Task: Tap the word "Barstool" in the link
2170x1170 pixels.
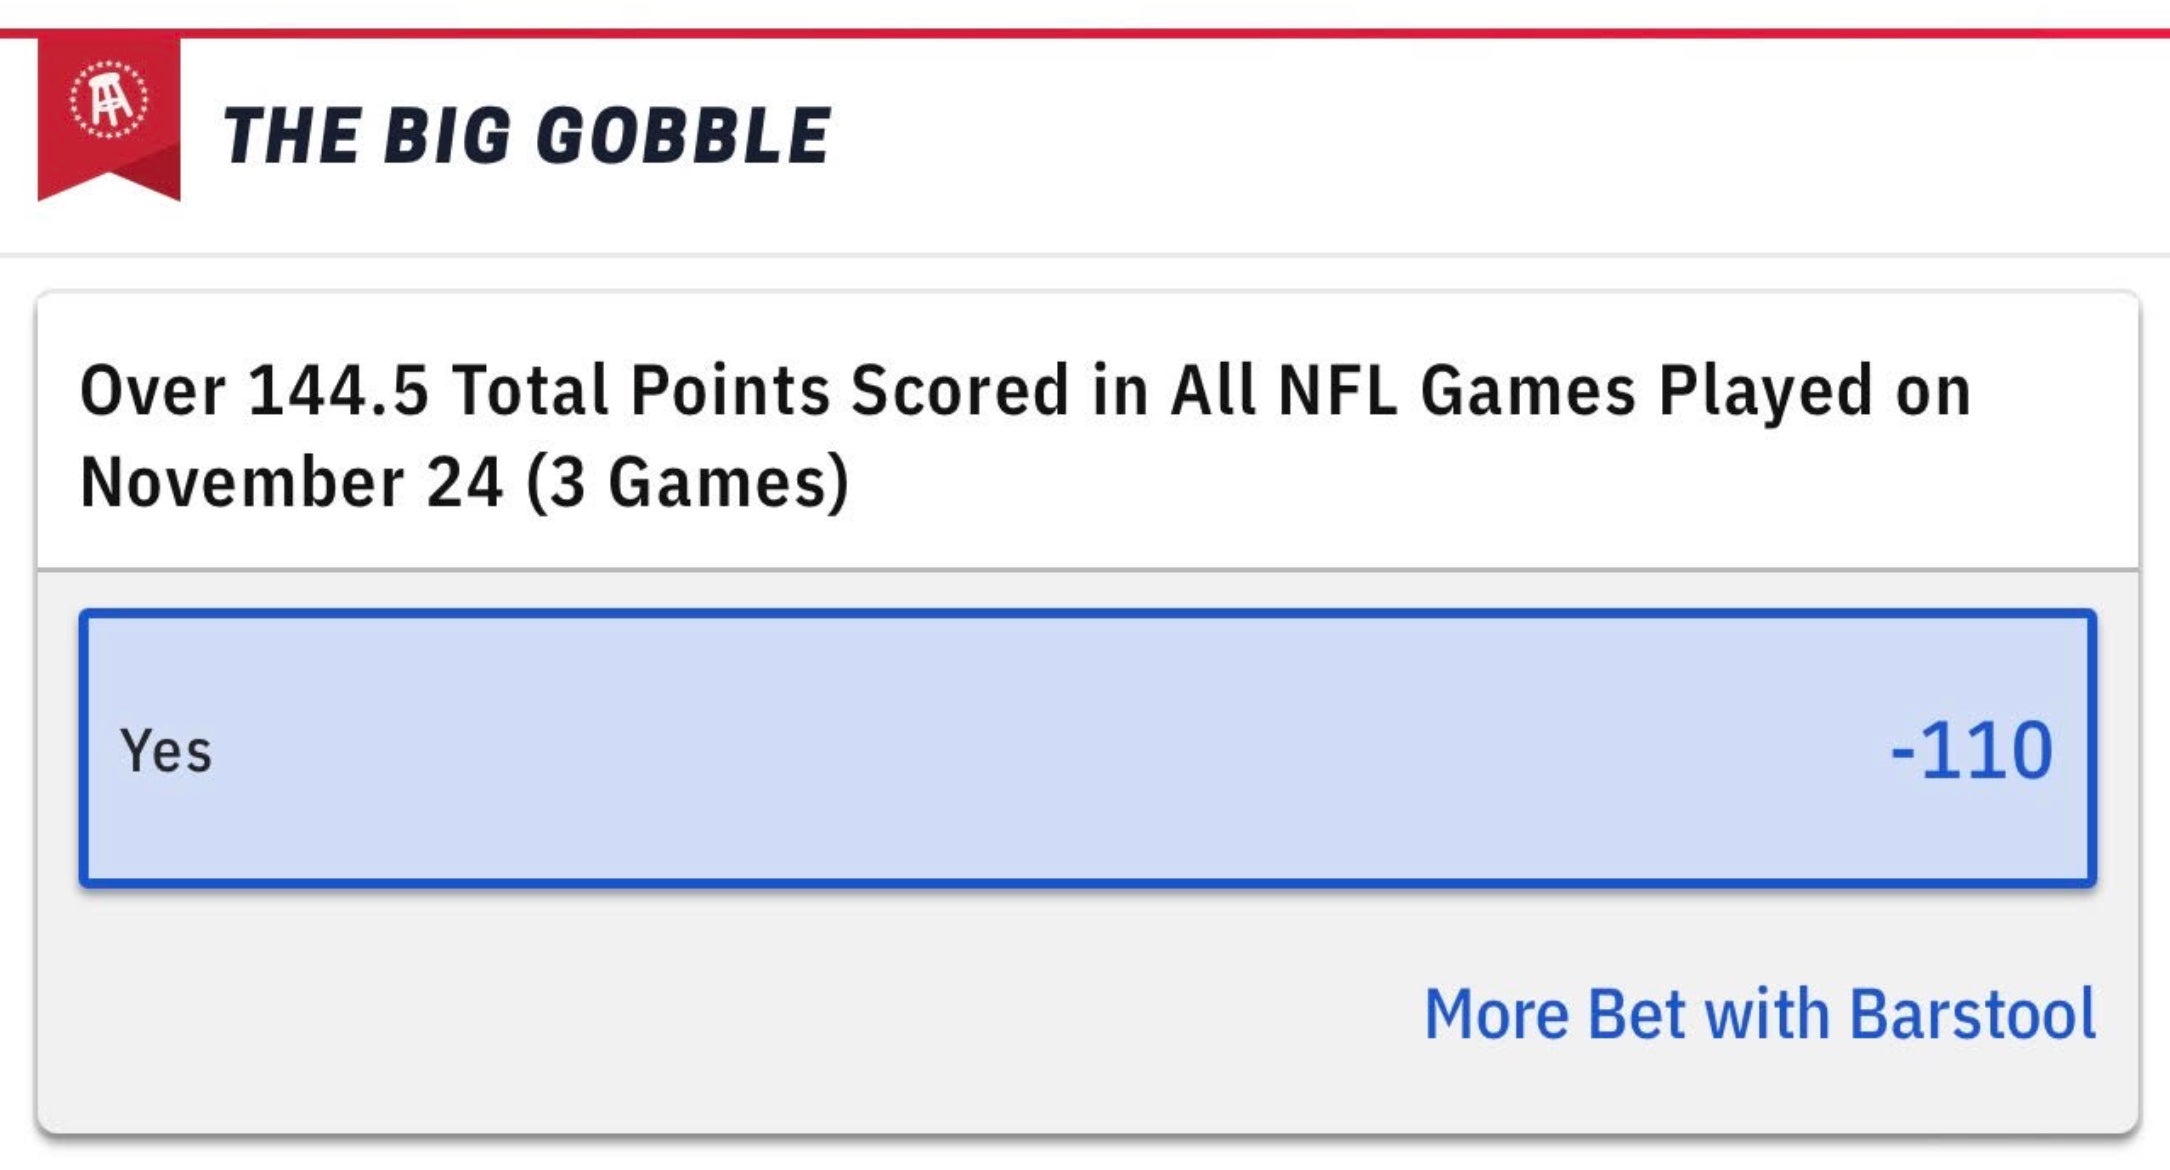Action: click(x=1972, y=1014)
